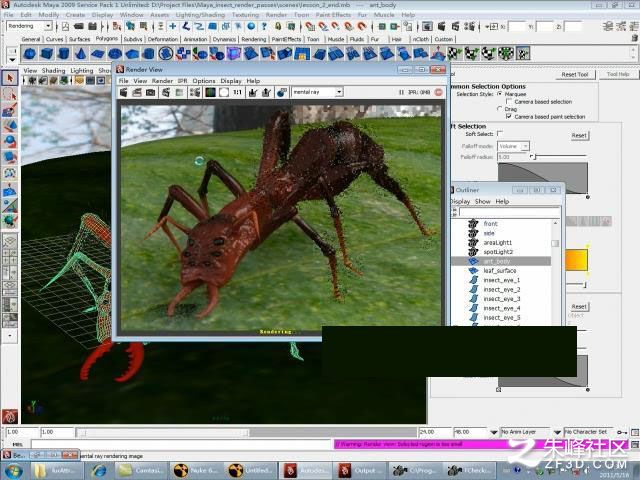
Task: Stop IPR with the red button
Action: click(x=439, y=92)
